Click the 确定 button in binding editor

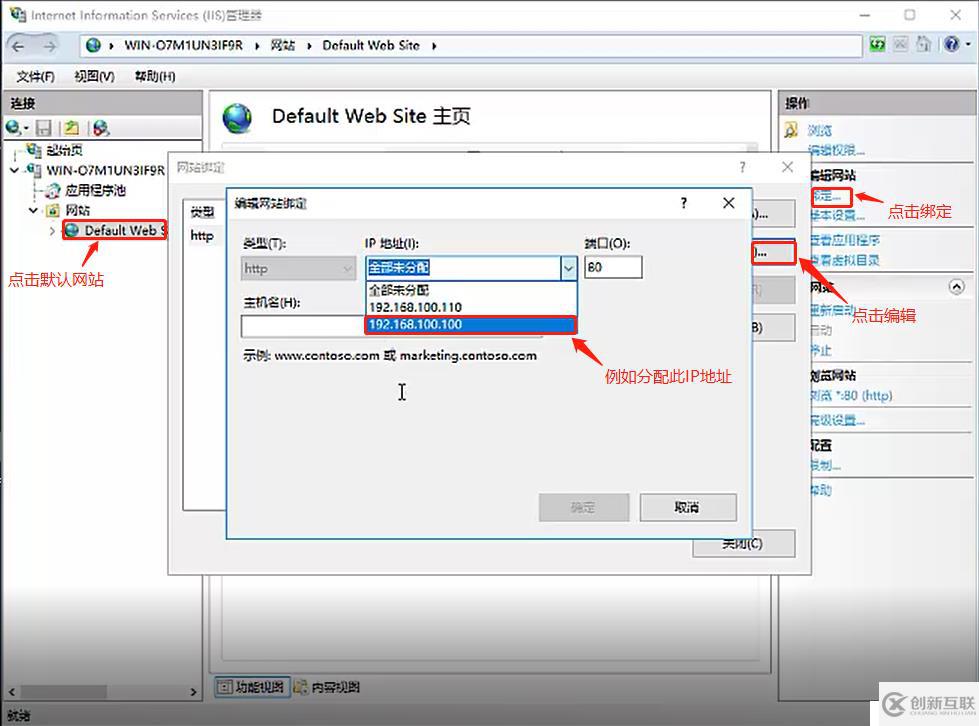click(x=584, y=508)
